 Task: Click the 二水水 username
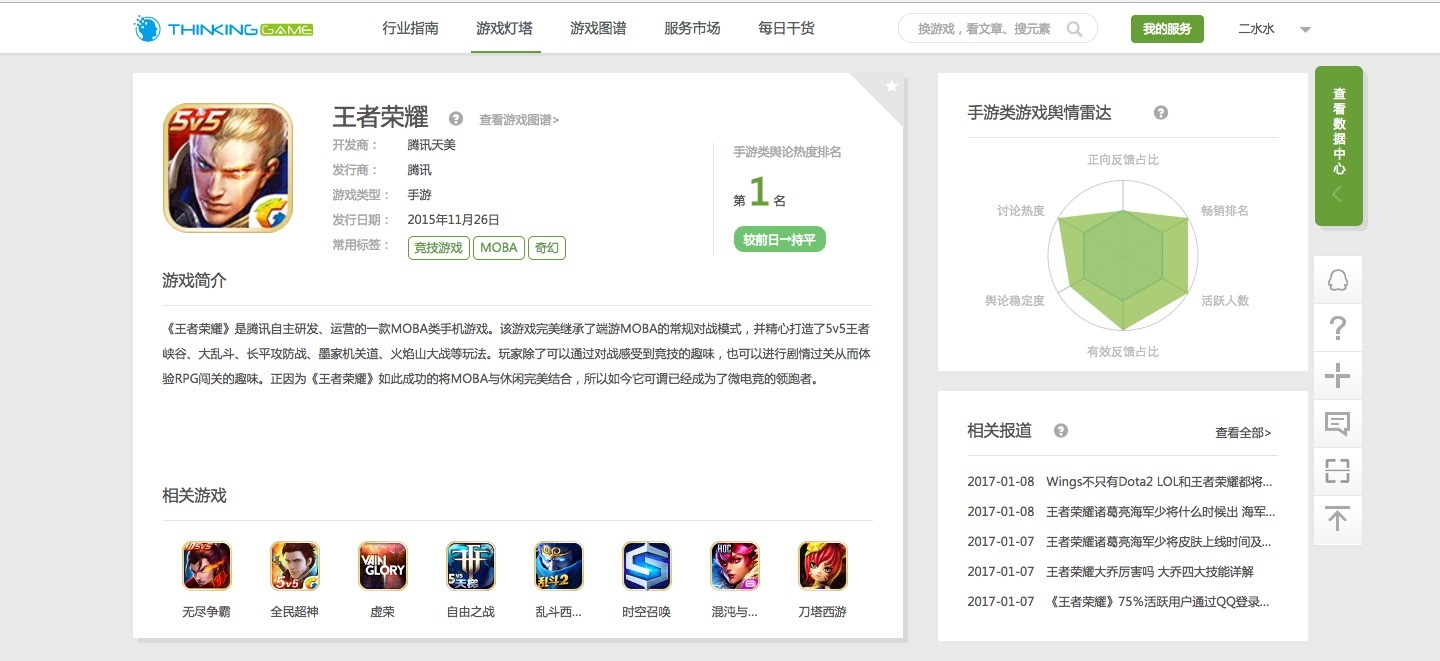pyautogui.click(x=1256, y=29)
